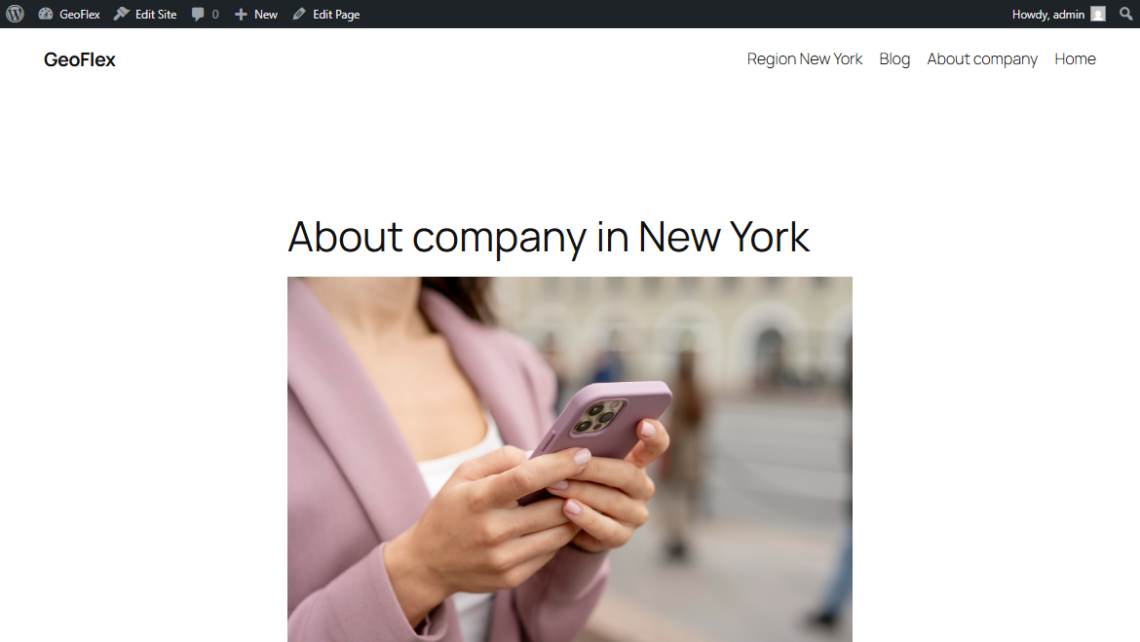Click the Edit Page text link
This screenshot has width=1140, height=642.
(x=336, y=14)
